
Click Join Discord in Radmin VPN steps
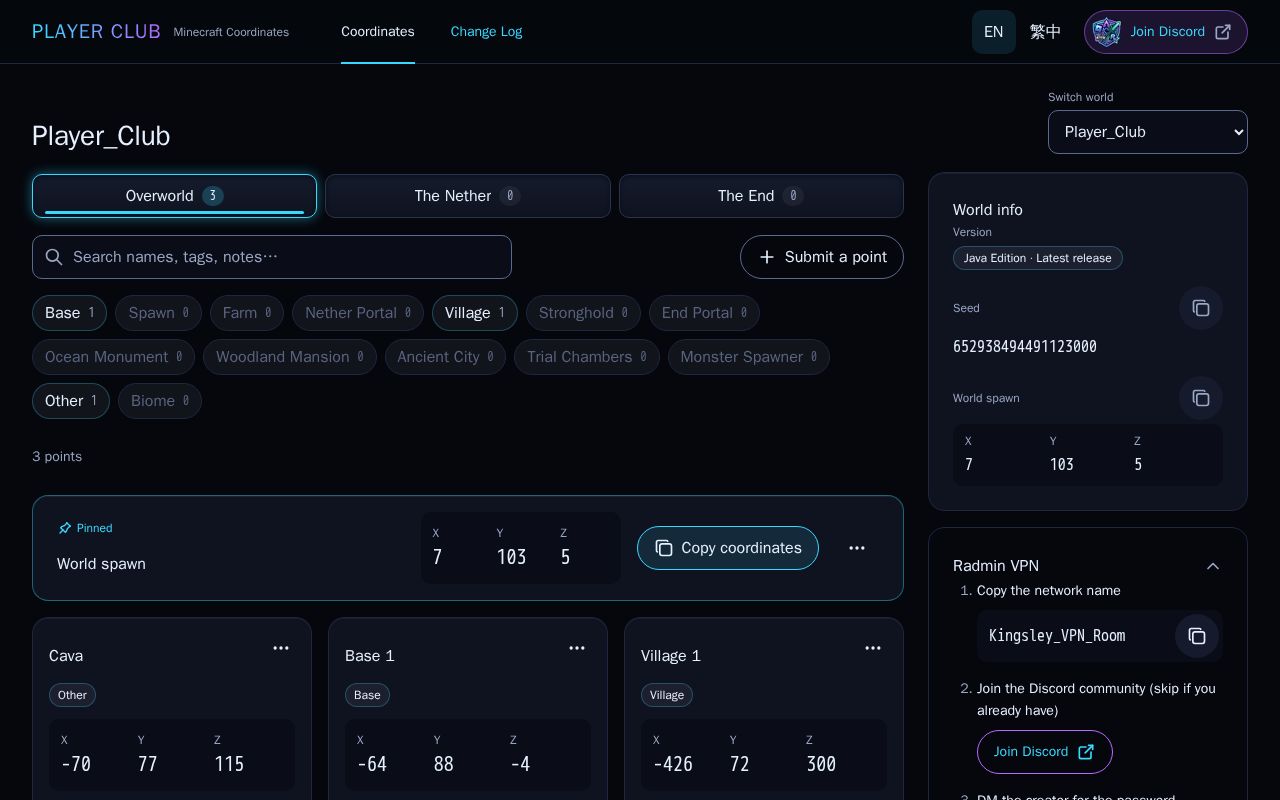1045,752
